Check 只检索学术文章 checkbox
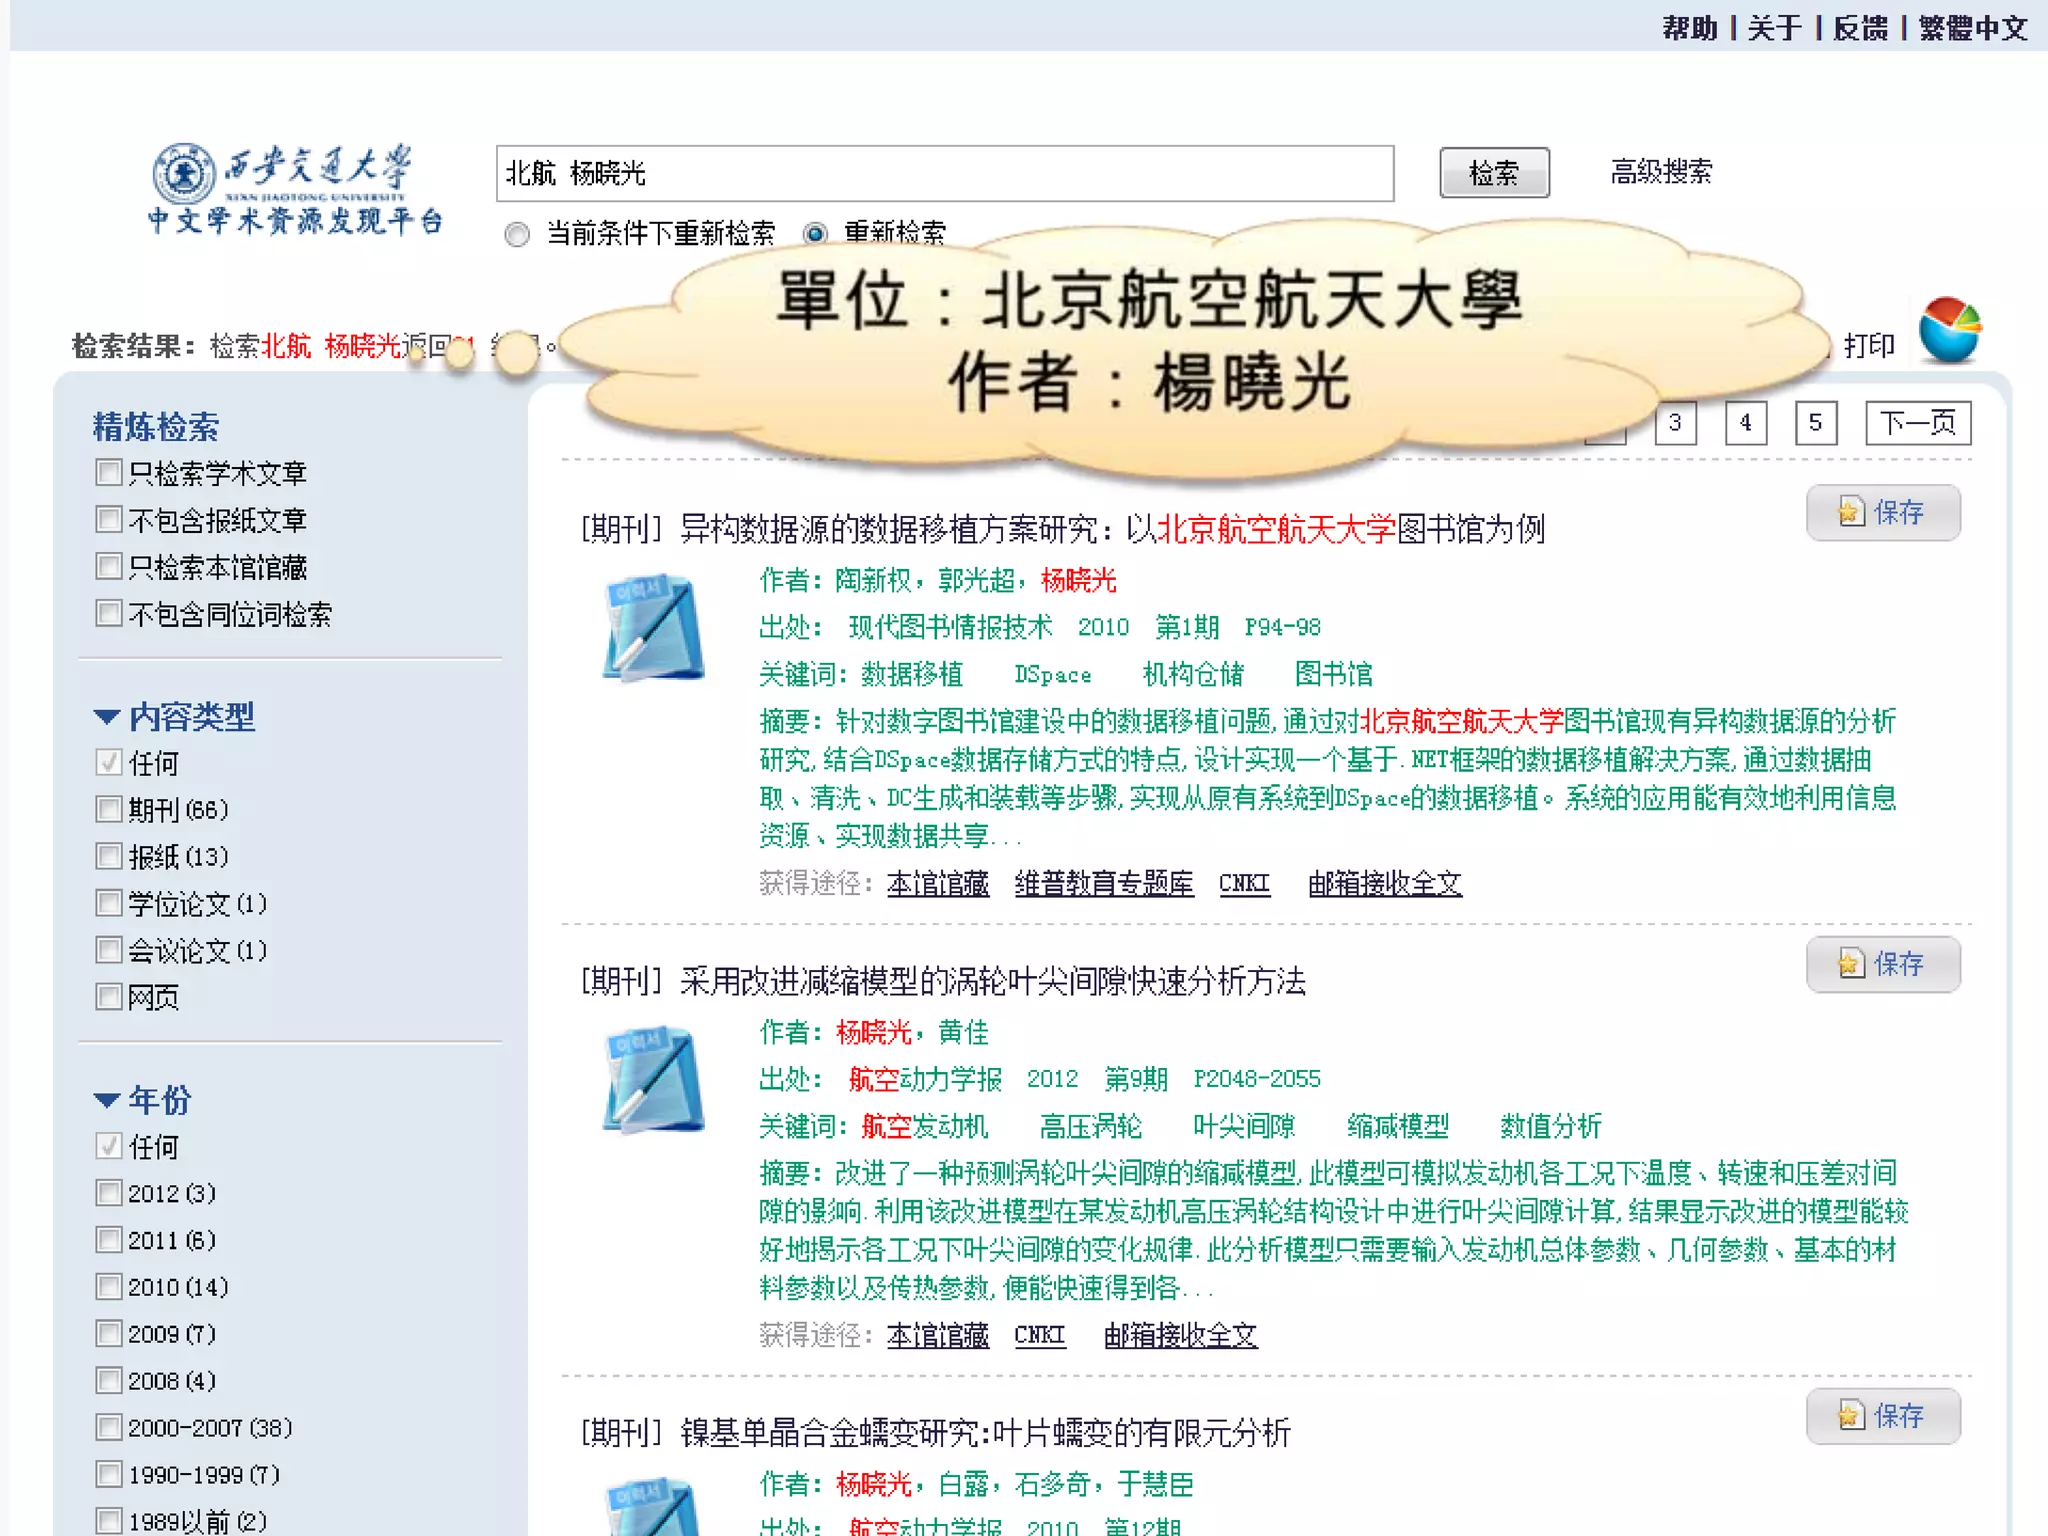The image size is (2048, 1536). (x=109, y=472)
